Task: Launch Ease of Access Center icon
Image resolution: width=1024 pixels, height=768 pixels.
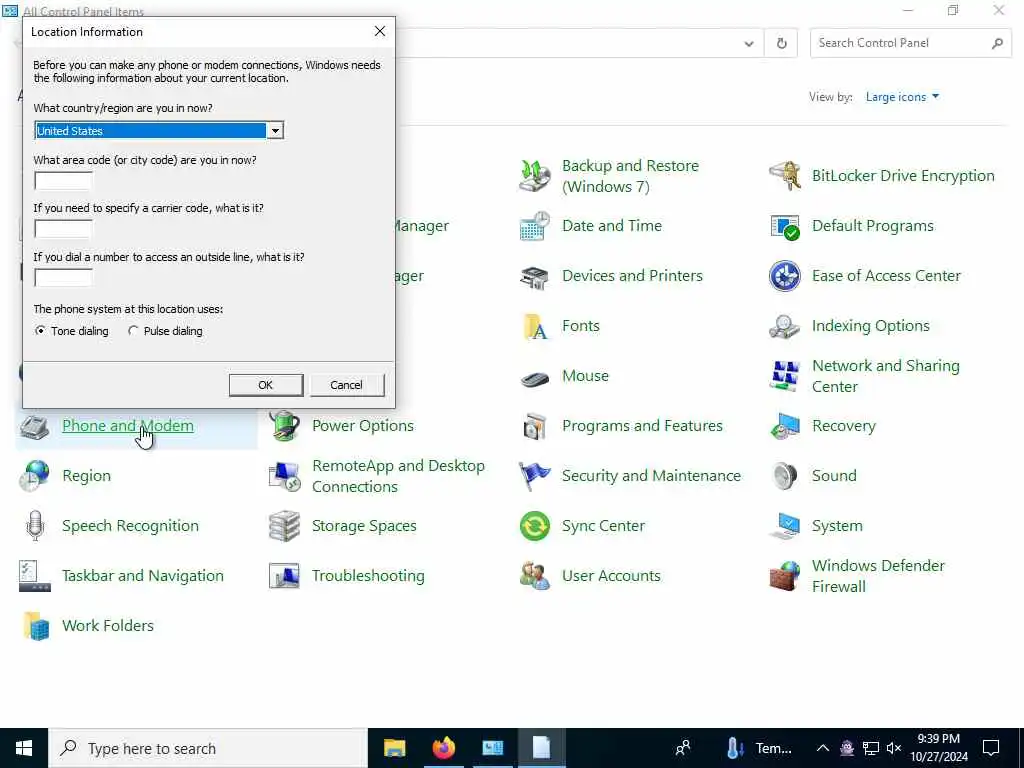Action: point(784,276)
